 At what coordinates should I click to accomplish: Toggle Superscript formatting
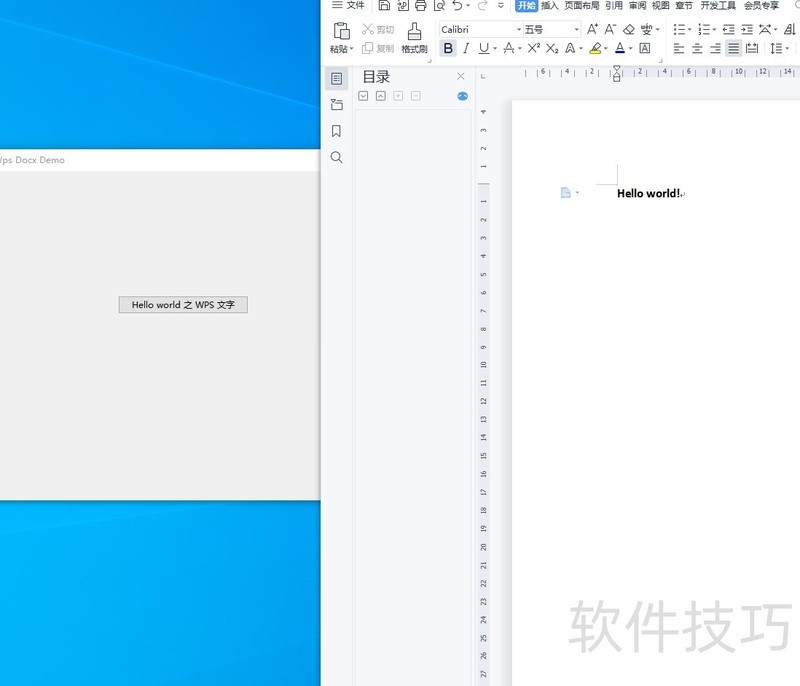pos(534,48)
